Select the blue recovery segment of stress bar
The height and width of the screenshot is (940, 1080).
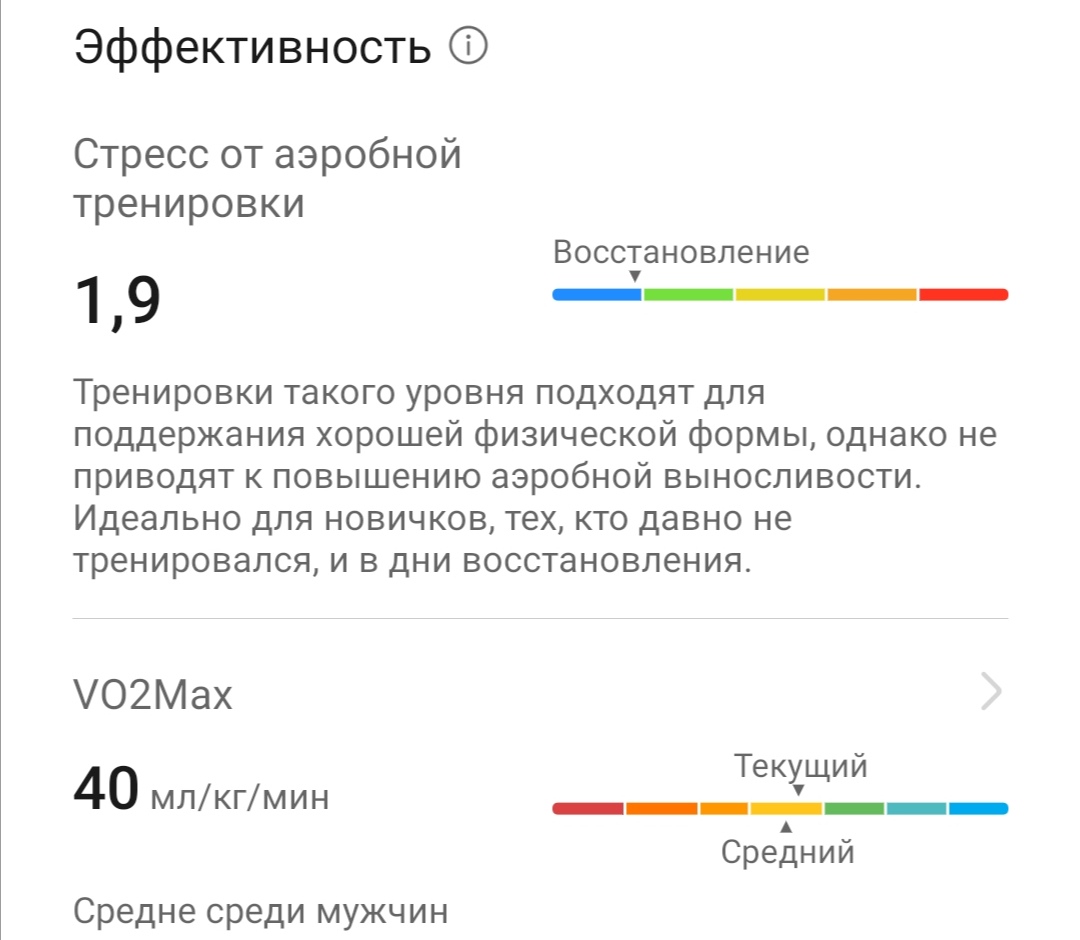[596, 295]
